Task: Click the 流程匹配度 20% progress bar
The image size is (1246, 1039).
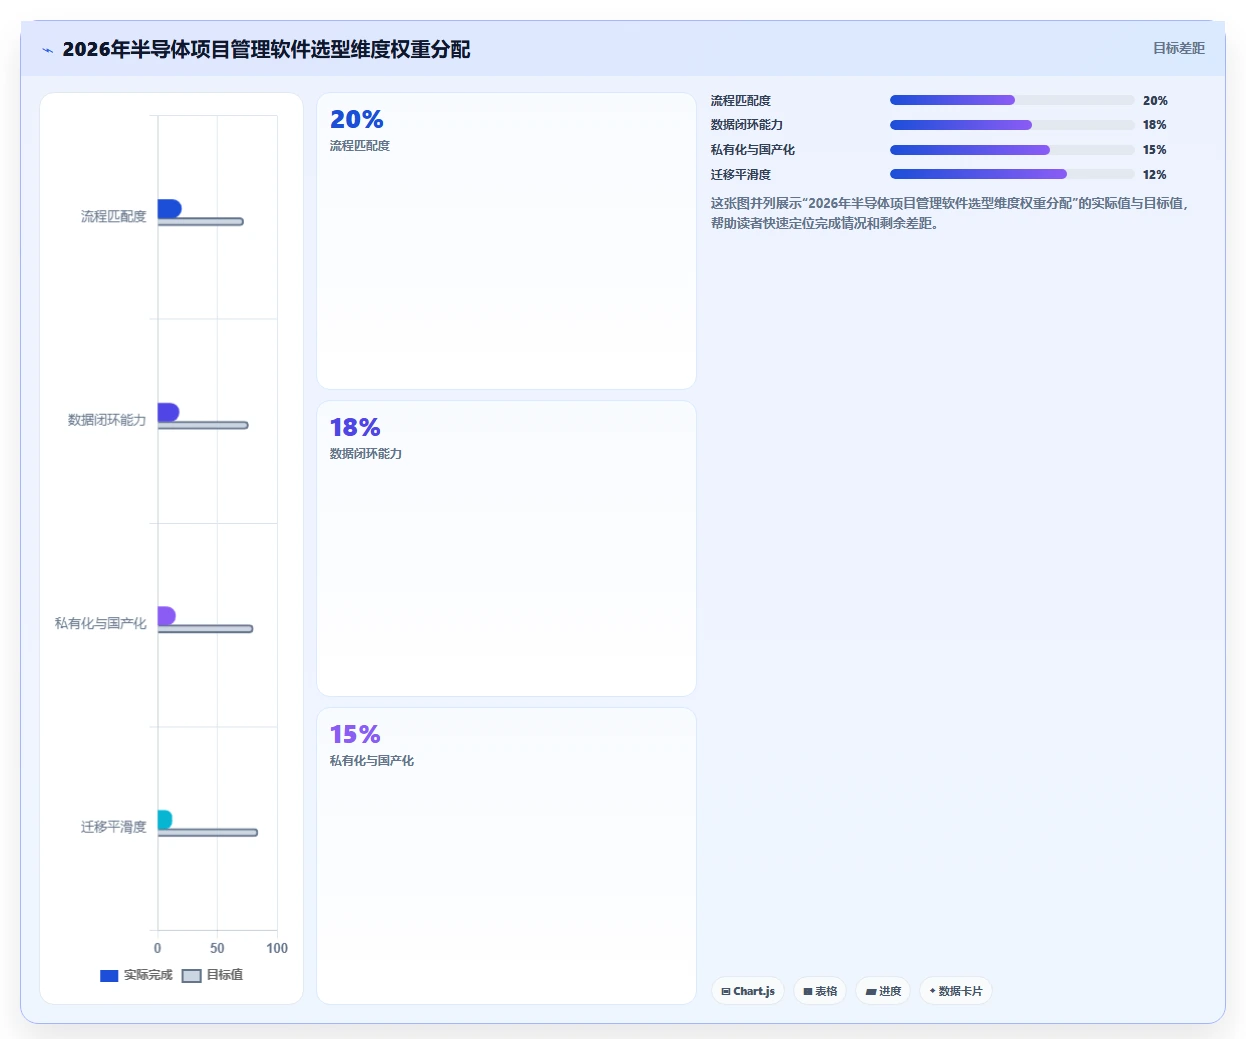Action: coord(1012,100)
